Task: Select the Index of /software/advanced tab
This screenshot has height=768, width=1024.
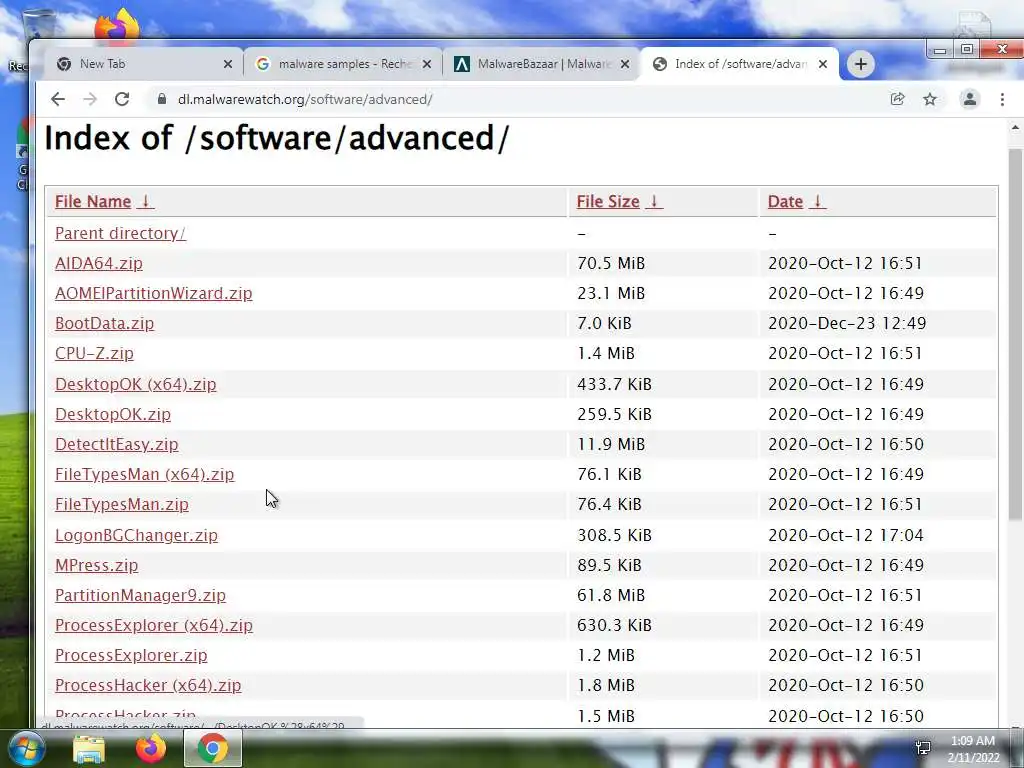Action: click(739, 64)
